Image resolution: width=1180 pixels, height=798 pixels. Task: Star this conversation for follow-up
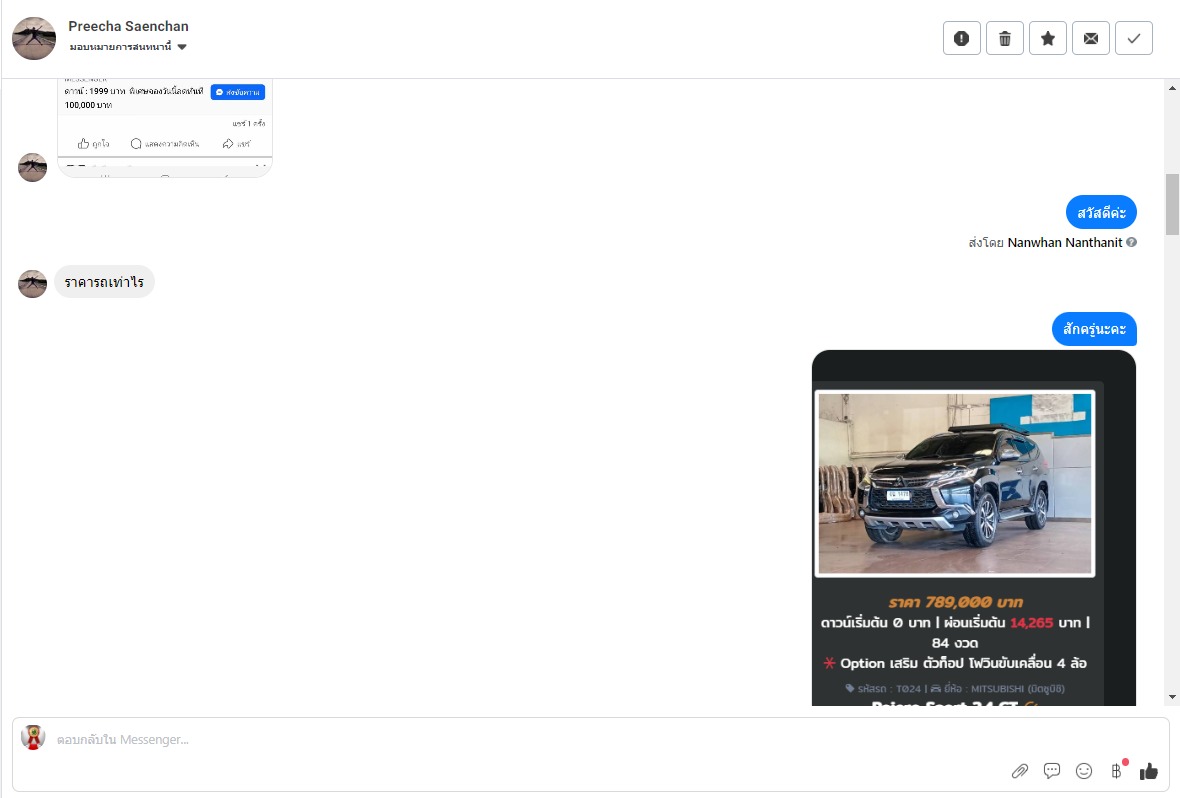[x=1048, y=38]
